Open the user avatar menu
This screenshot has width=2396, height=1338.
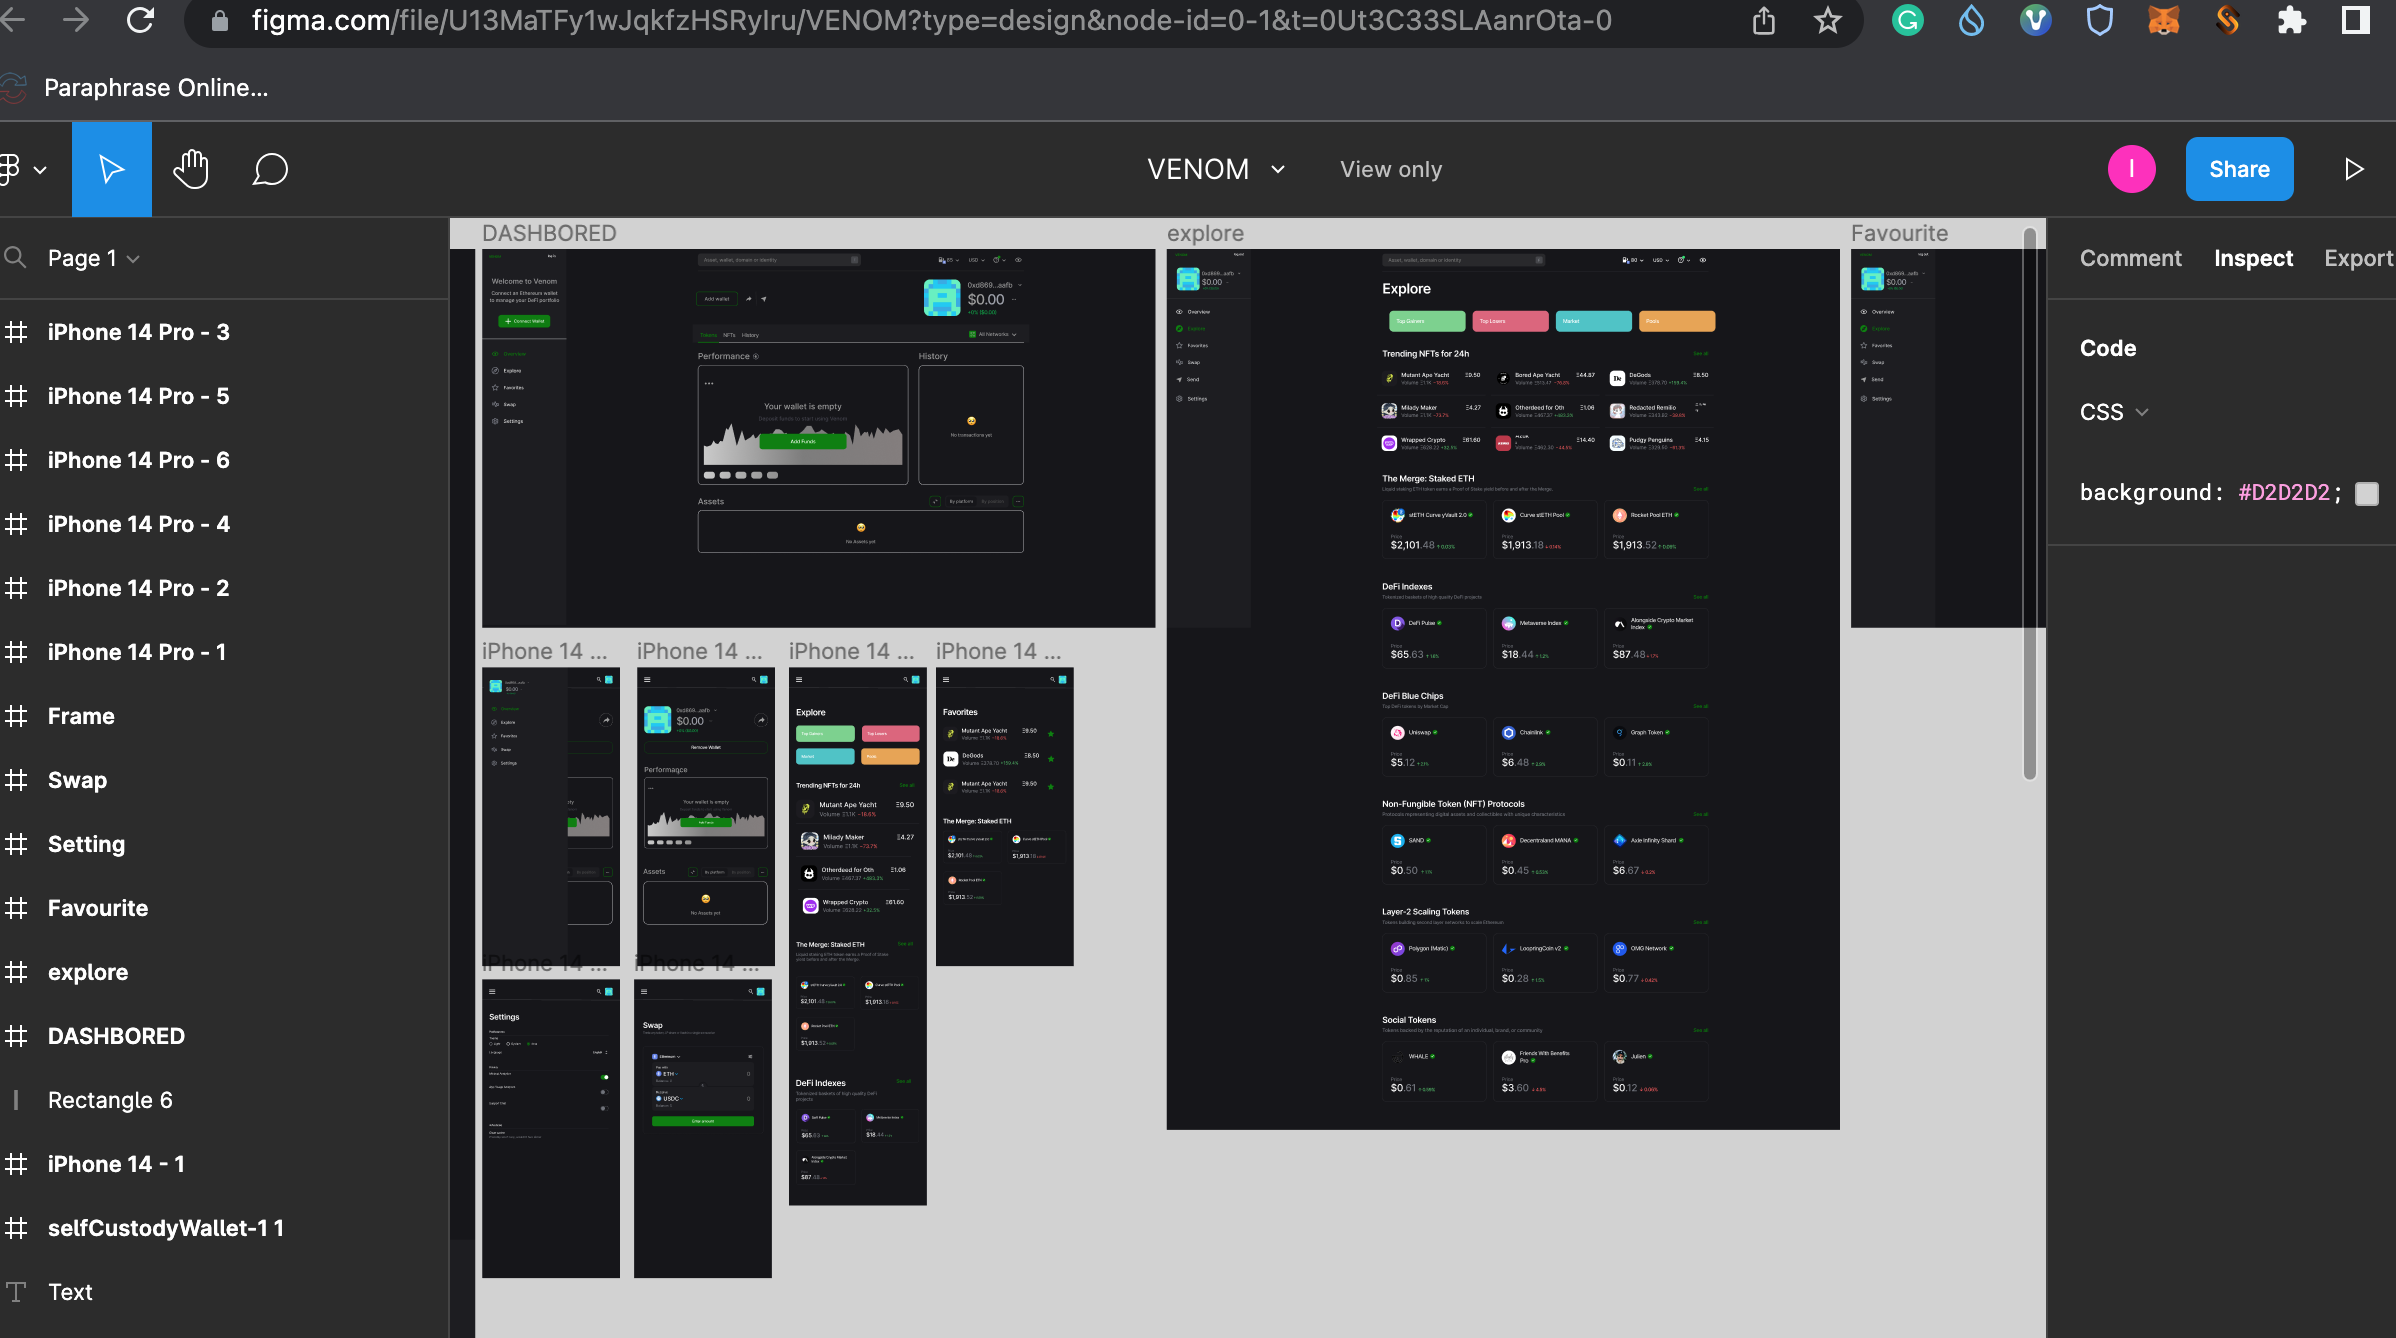2132,168
